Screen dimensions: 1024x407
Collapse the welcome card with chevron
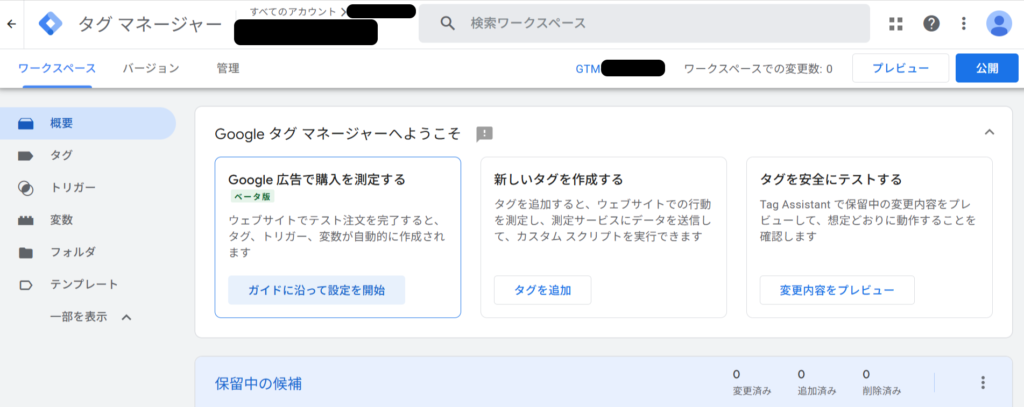pos(989,132)
